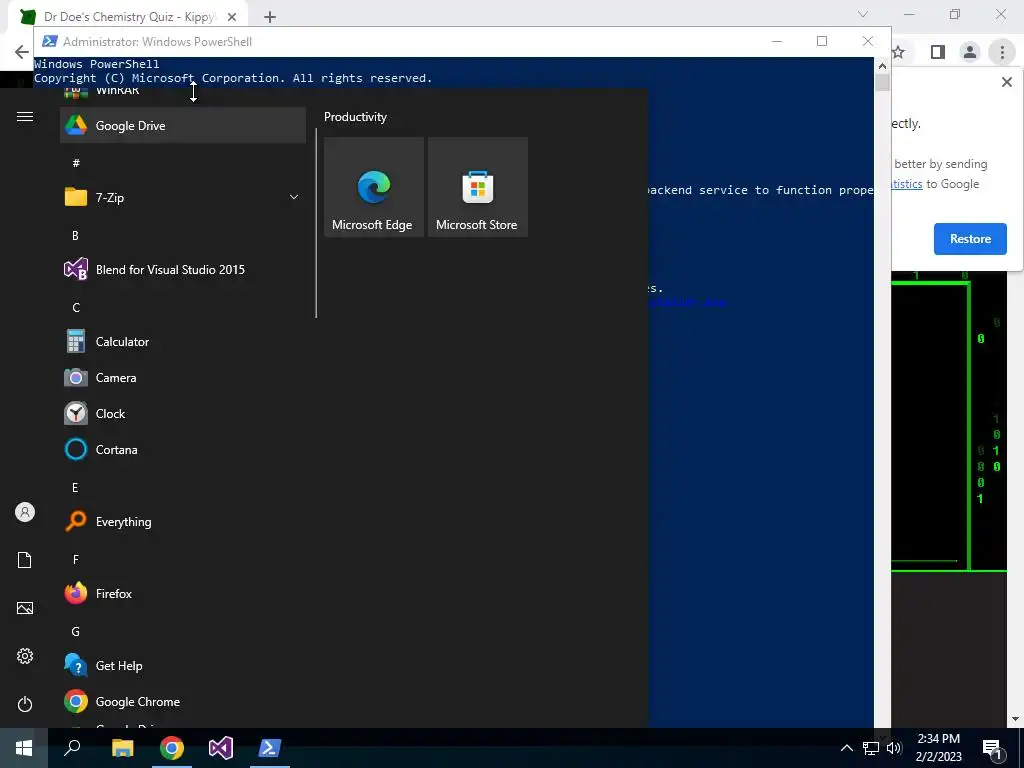Click the E letter header

point(75,487)
